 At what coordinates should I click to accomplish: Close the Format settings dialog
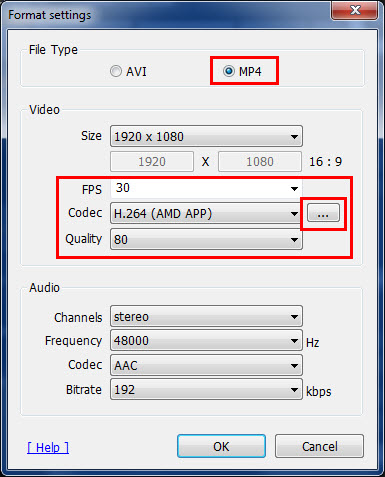coord(355,10)
